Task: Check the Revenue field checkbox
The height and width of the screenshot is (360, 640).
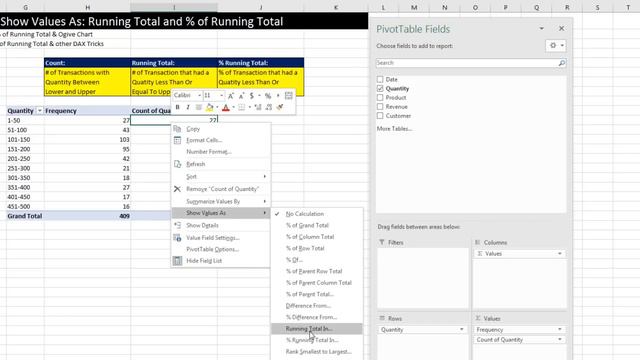Action: pyautogui.click(x=380, y=107)
